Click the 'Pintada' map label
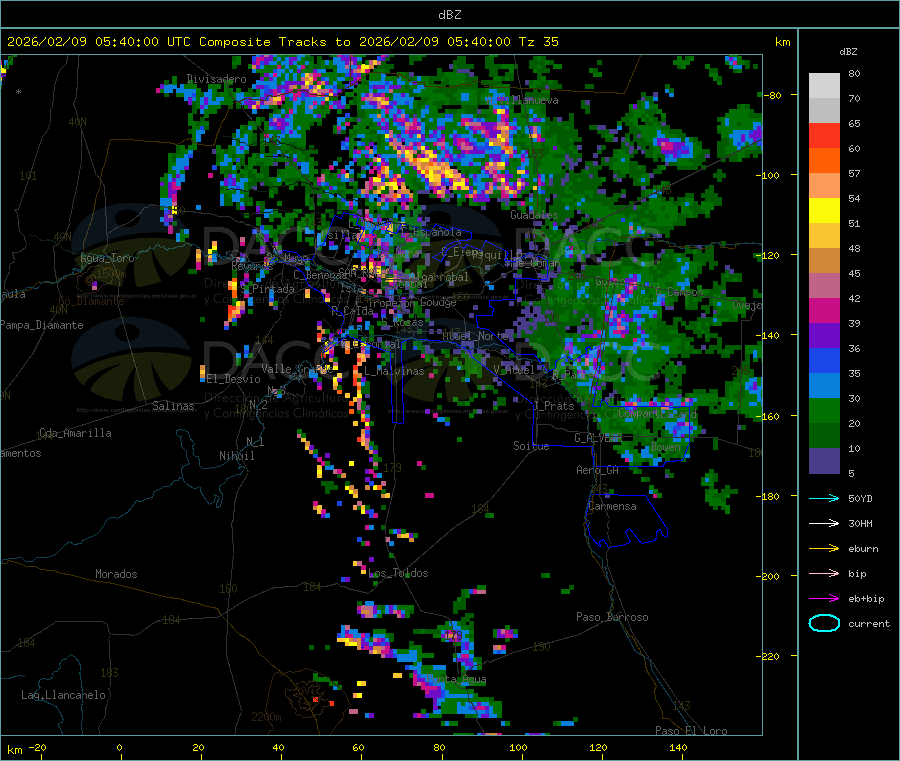 [273, 289]
